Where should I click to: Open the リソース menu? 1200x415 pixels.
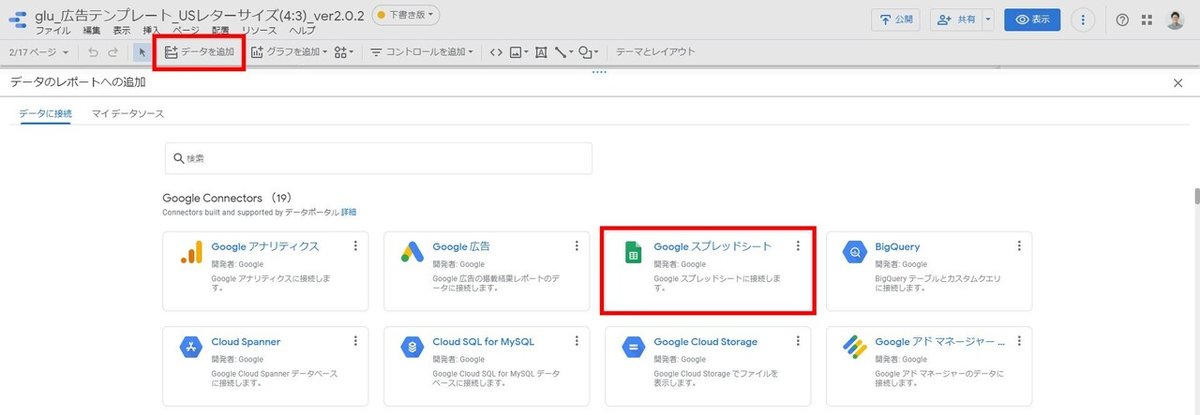pos(259,31)
